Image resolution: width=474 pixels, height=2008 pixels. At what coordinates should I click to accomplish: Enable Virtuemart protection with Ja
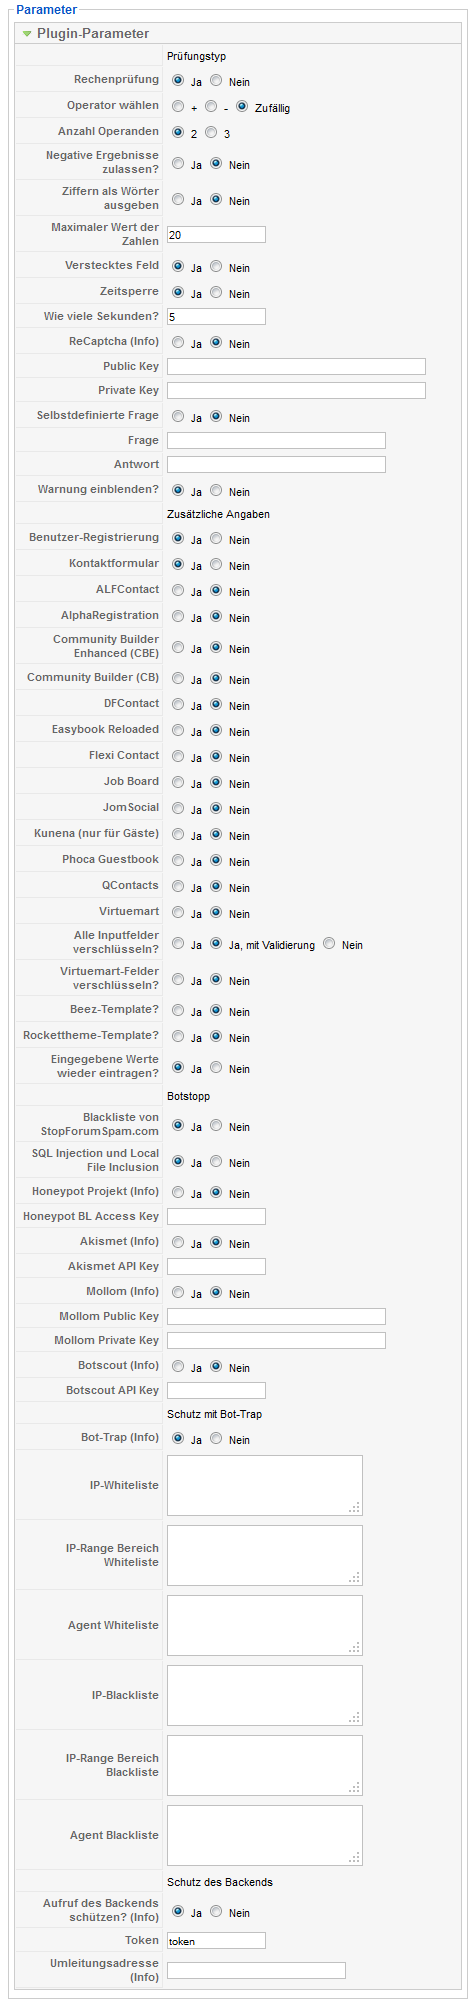tap(178, 913)
